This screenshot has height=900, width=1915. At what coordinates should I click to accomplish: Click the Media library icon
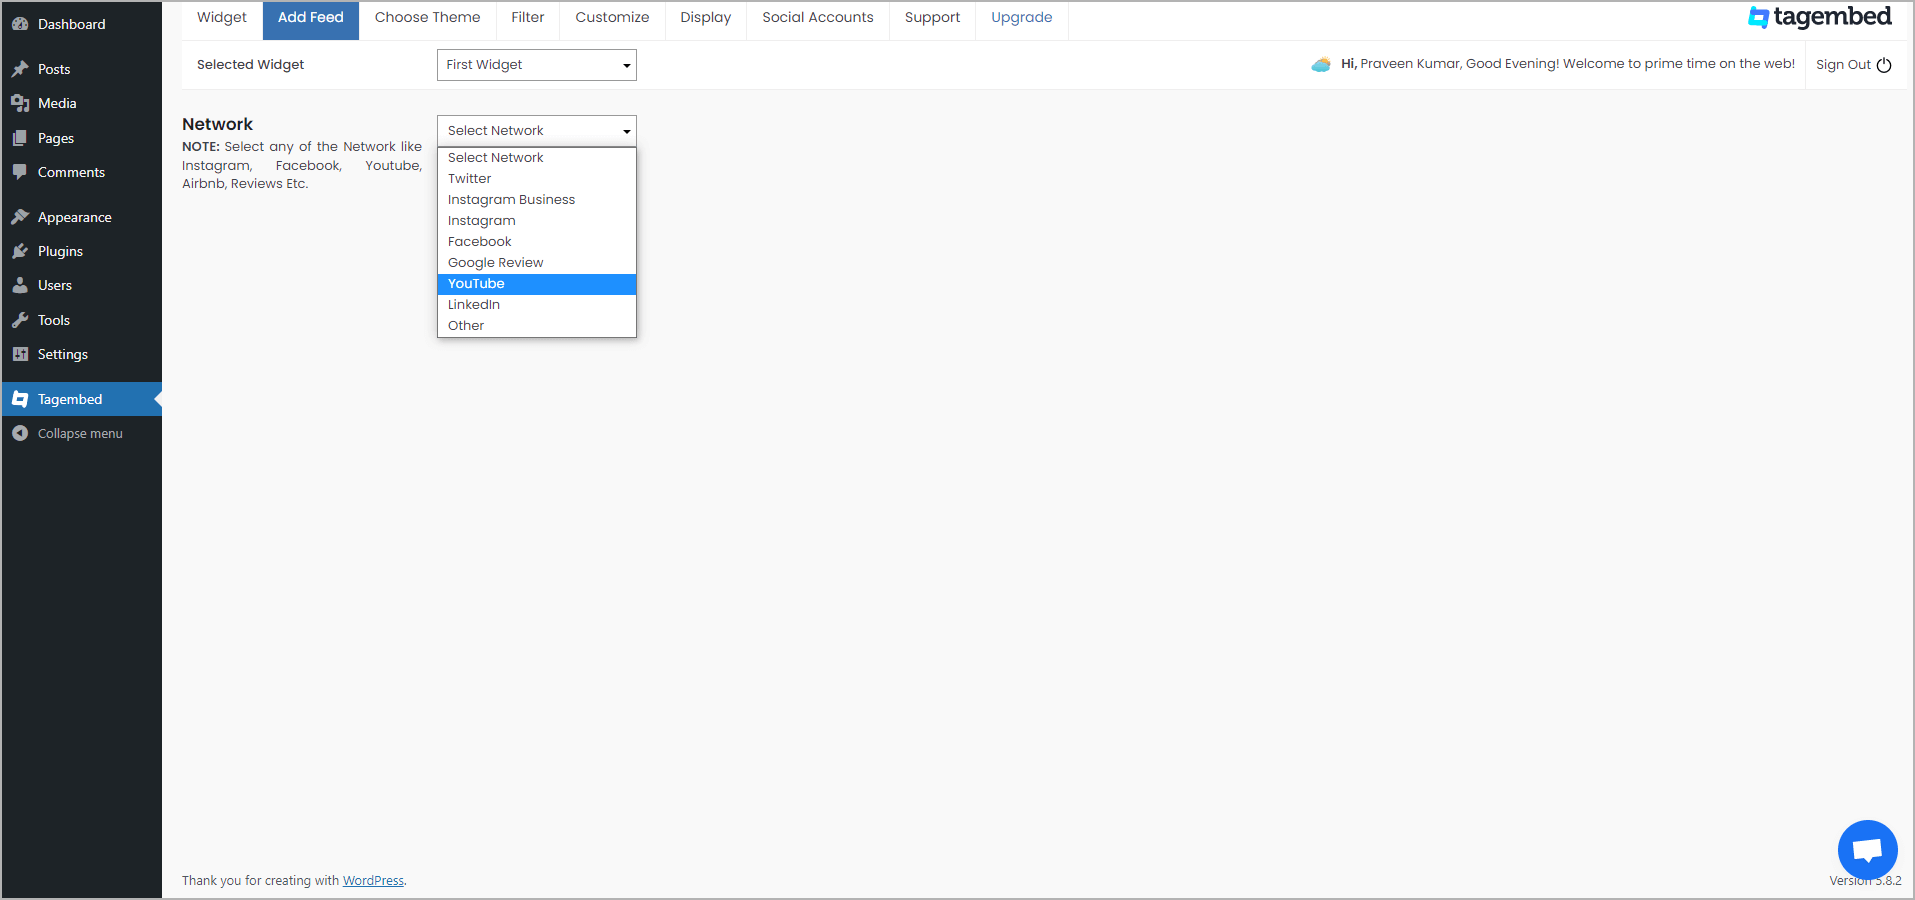pos(20,103)
